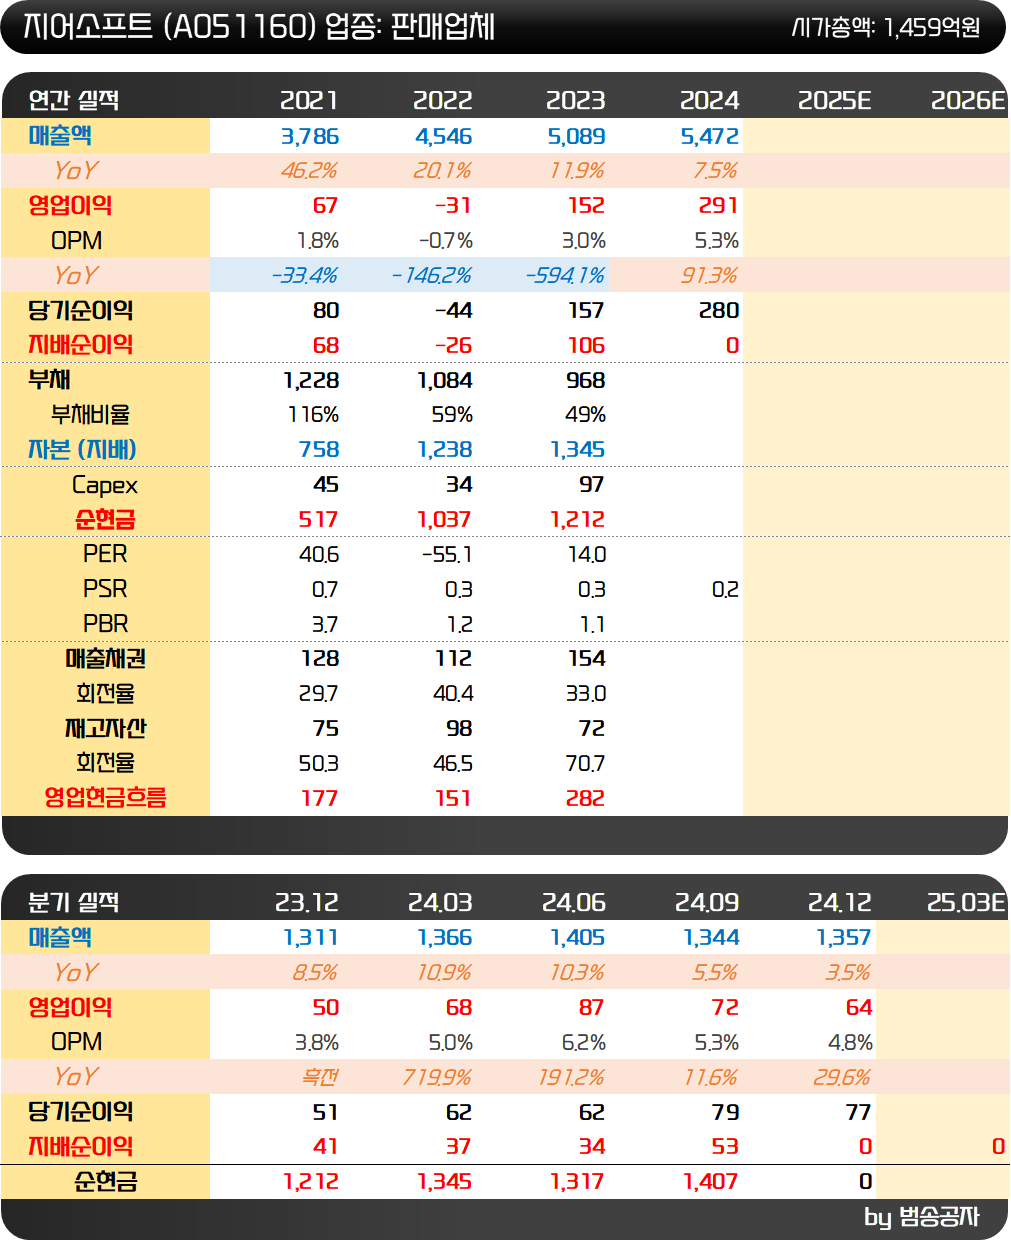
Task: Select the 24.09 quarterly net cash '1,407'
Action: 710,1182
